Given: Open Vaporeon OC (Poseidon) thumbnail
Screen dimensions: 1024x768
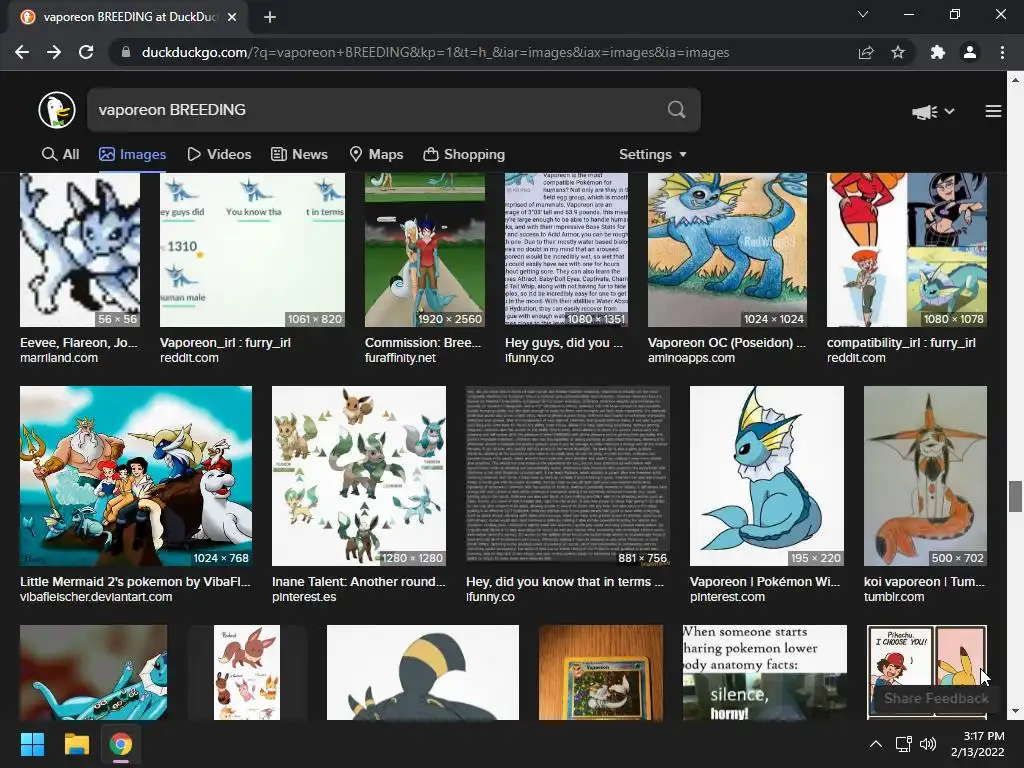Looking at the screenshot, I should [x=727, y=249].
